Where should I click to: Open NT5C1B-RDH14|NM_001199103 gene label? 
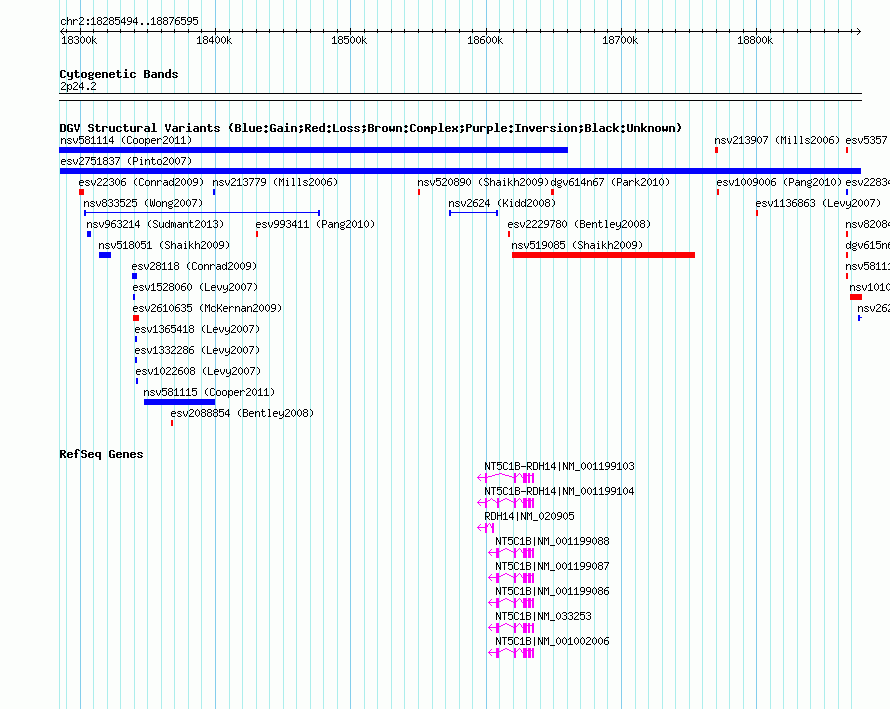[x=559, y=466]
